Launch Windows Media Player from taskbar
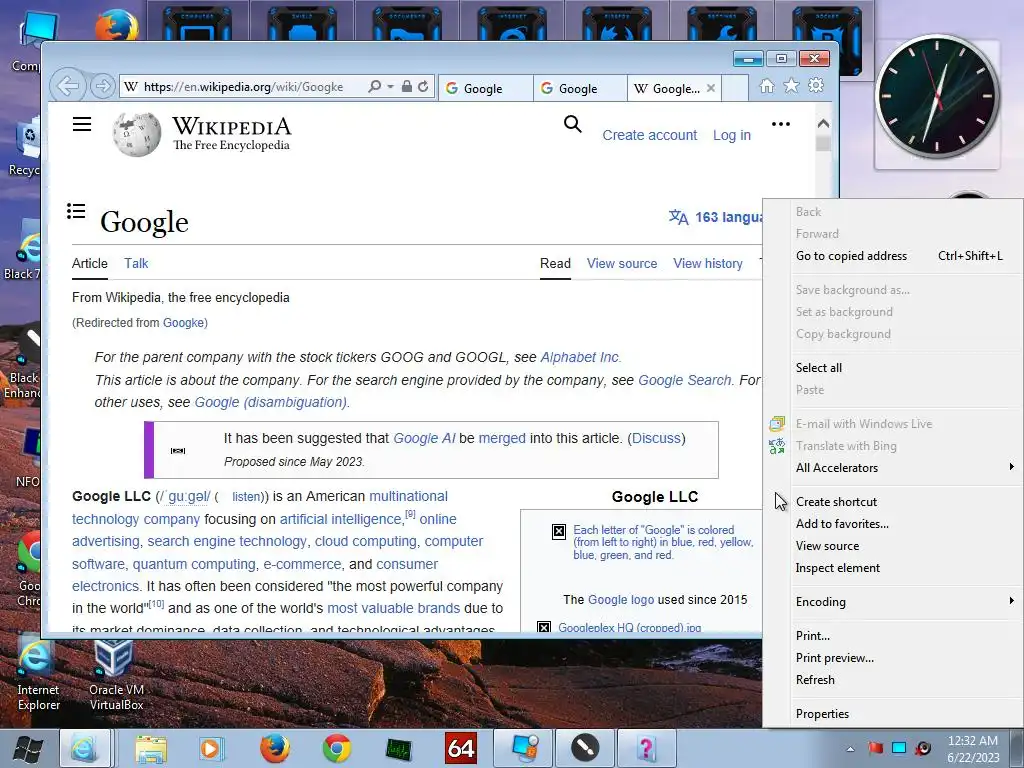The width and height of the screenshot is (1024, 768). 212,748
